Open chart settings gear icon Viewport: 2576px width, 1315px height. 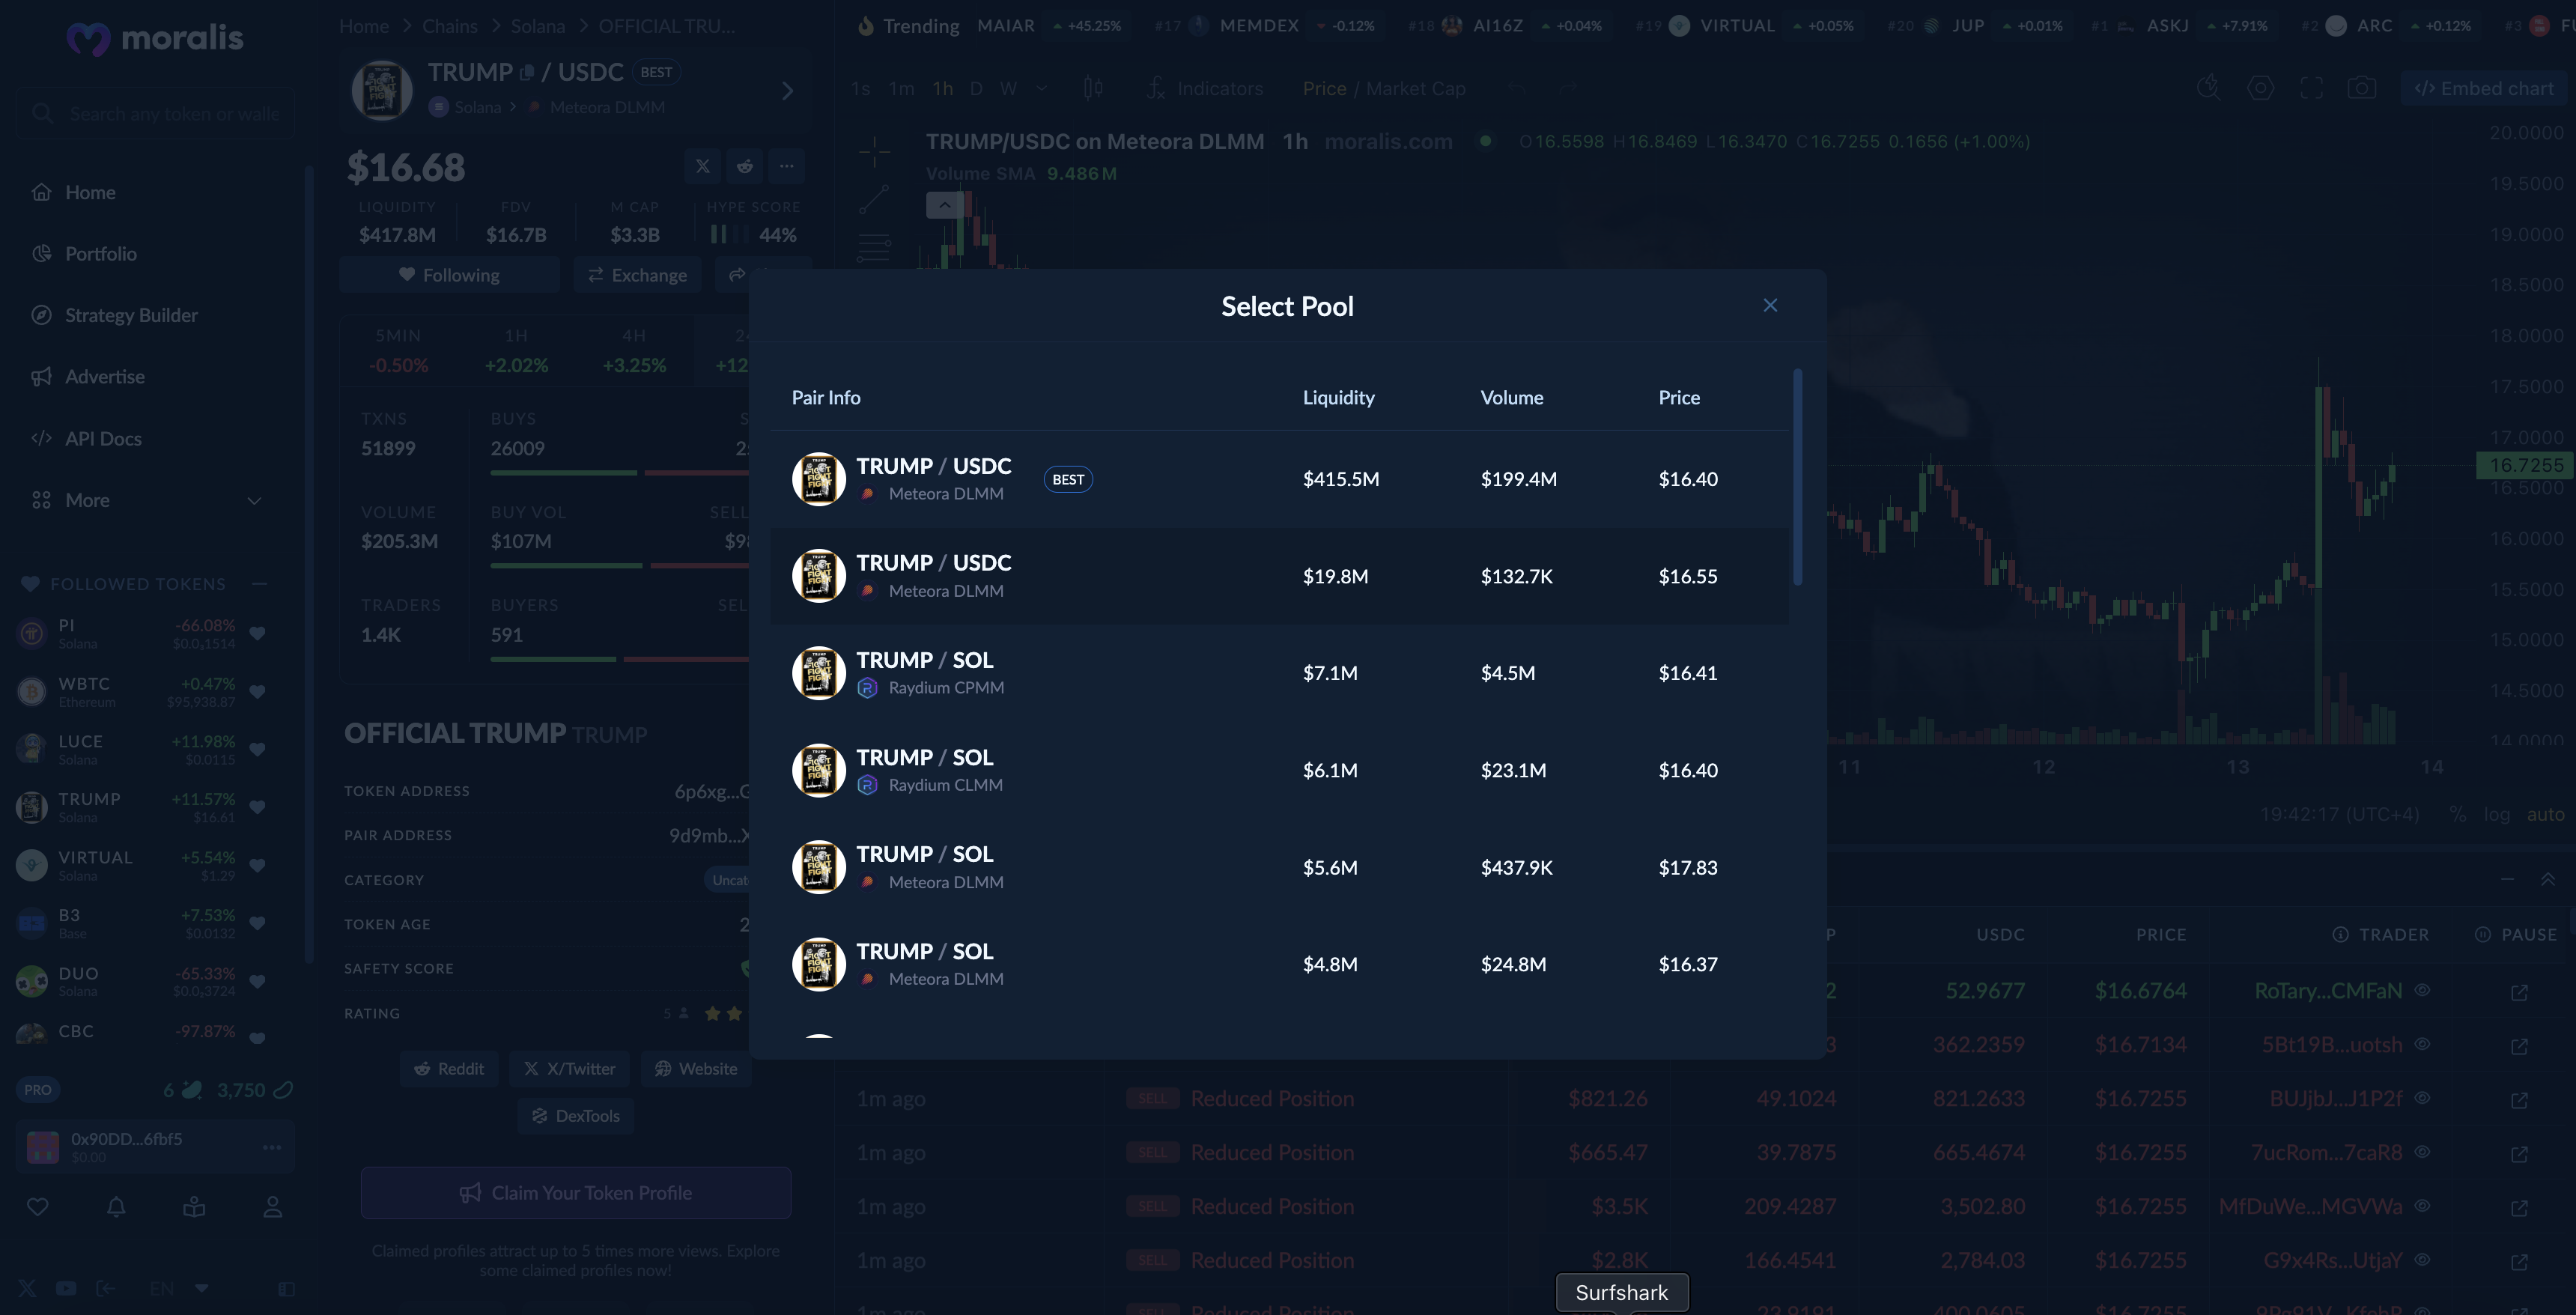tap(2260, 88)
